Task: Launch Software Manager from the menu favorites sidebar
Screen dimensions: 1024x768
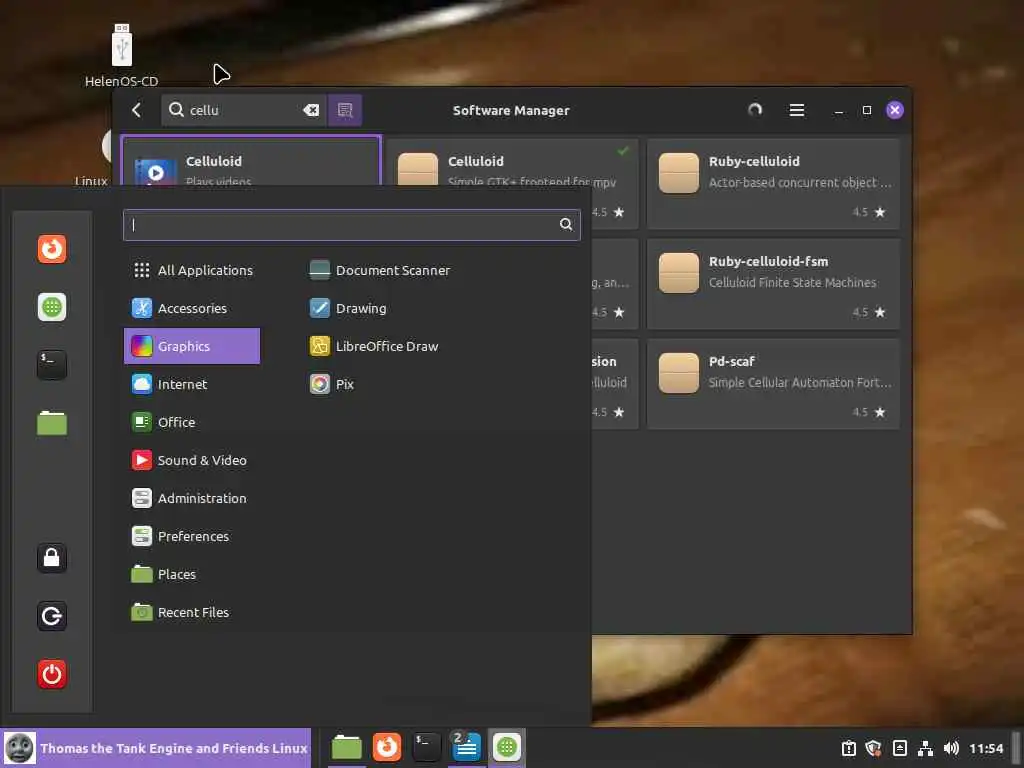Action: pyautogui.click(x=52, y=307)
